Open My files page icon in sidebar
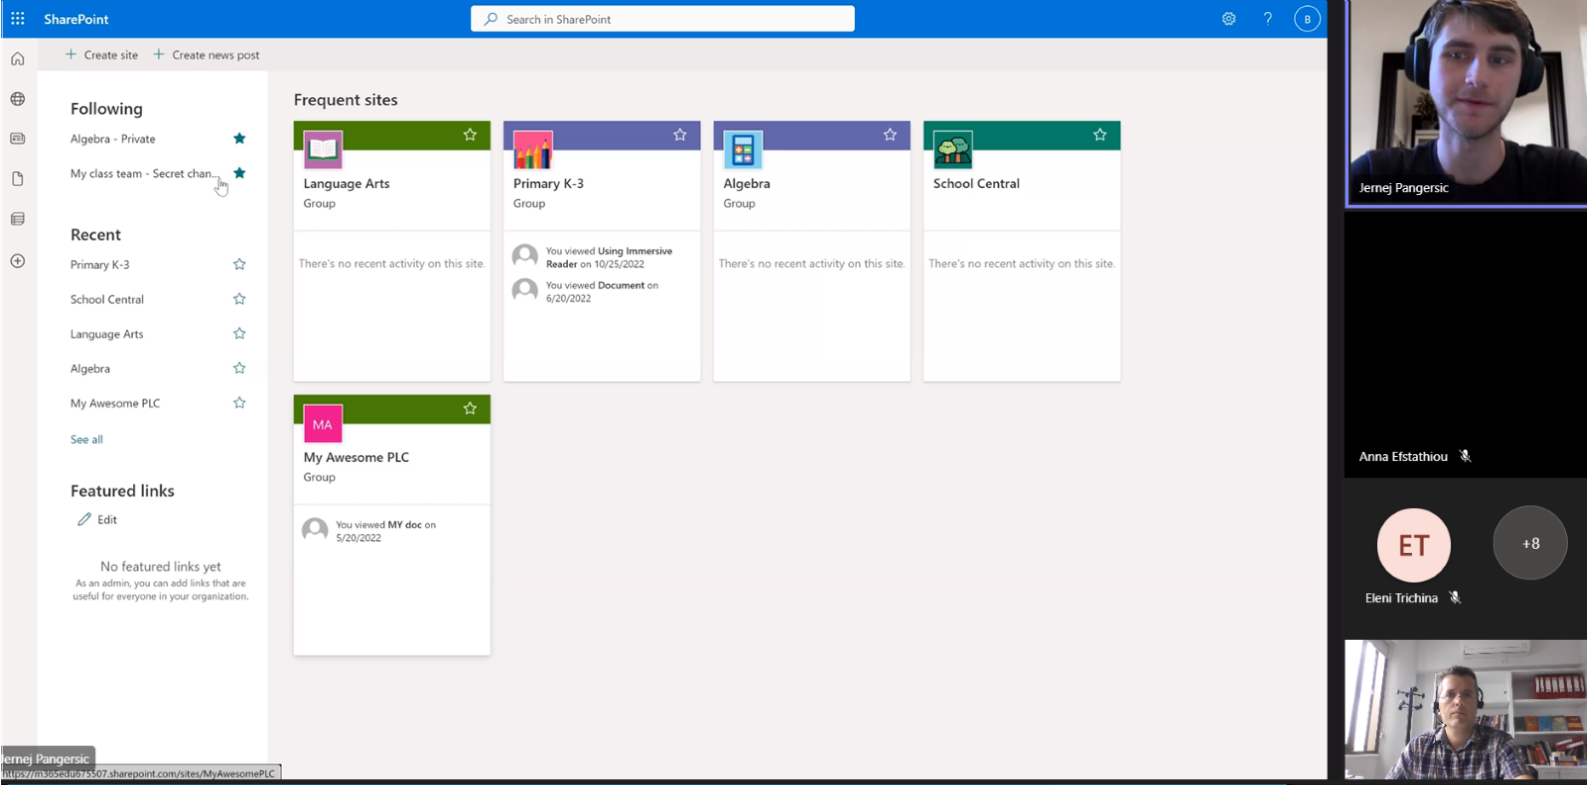Viewport: 1587px width, 785px height. [18, 179]
